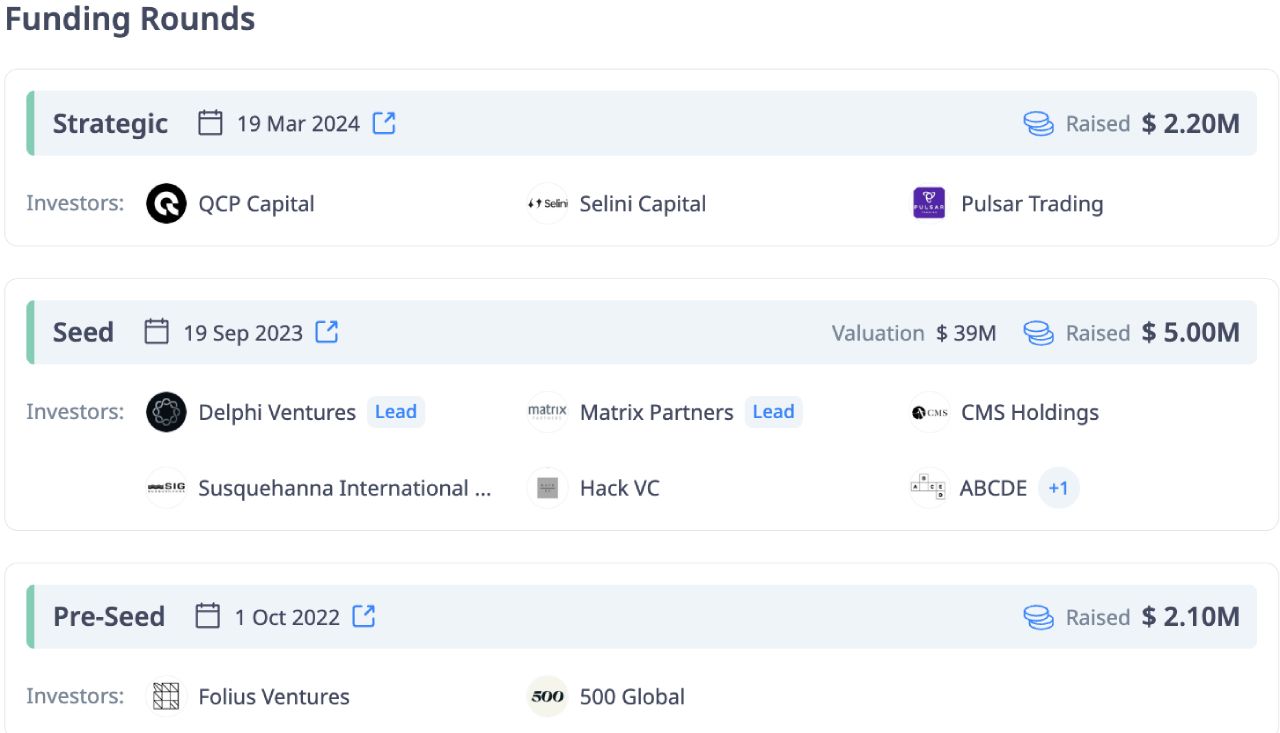This screenshot has height=733, width=1280.
Task: Click the Funding Rounds heading
Action: coord(130,18)
